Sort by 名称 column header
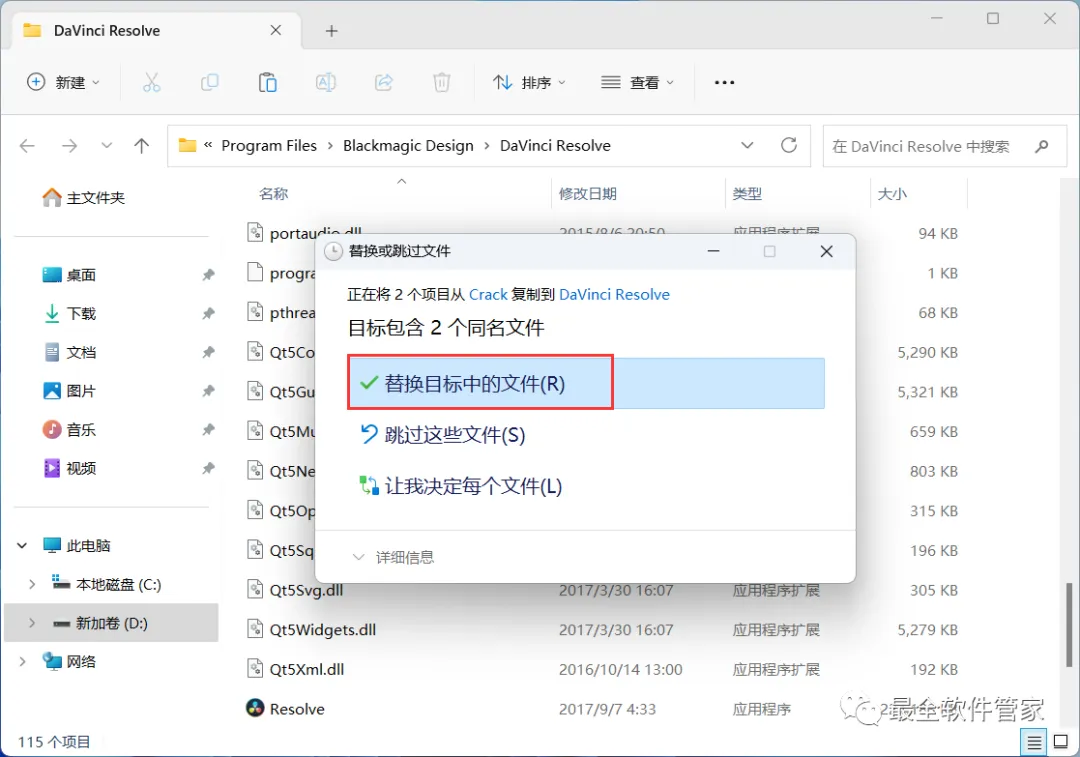This screenshot has width=1080, height=757. [273, 194]
